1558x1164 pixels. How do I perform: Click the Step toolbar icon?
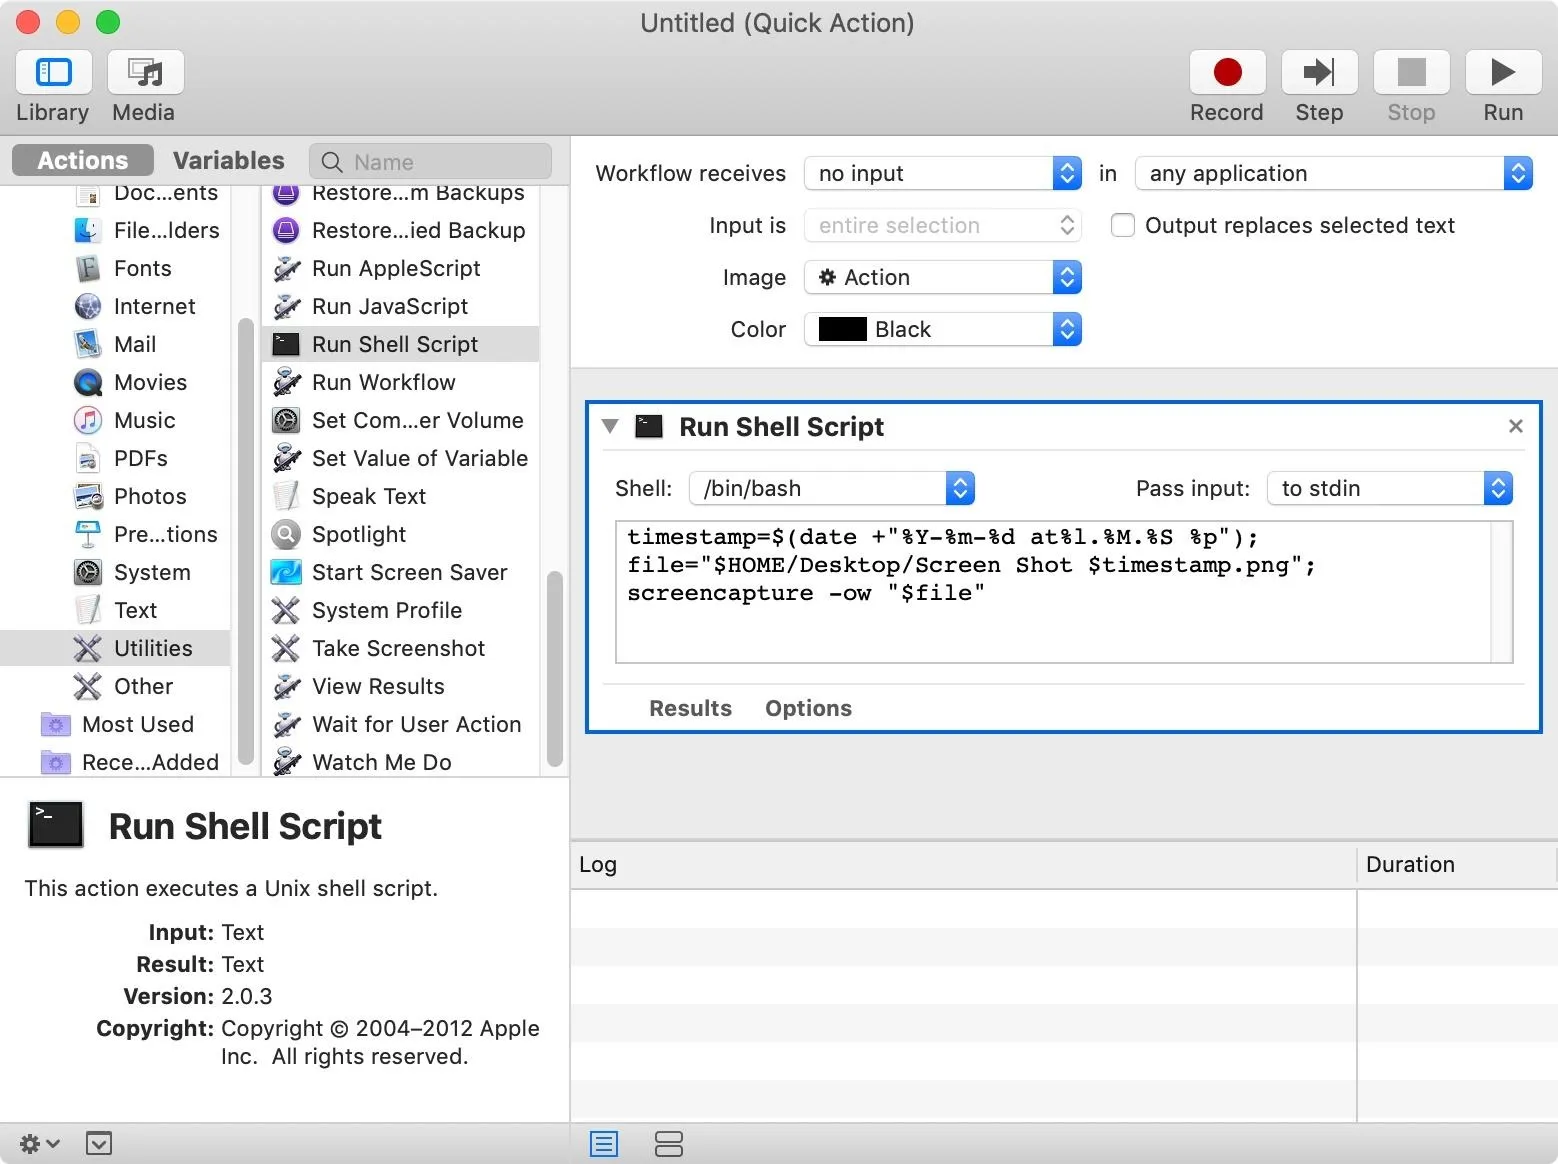(1319, 72)
